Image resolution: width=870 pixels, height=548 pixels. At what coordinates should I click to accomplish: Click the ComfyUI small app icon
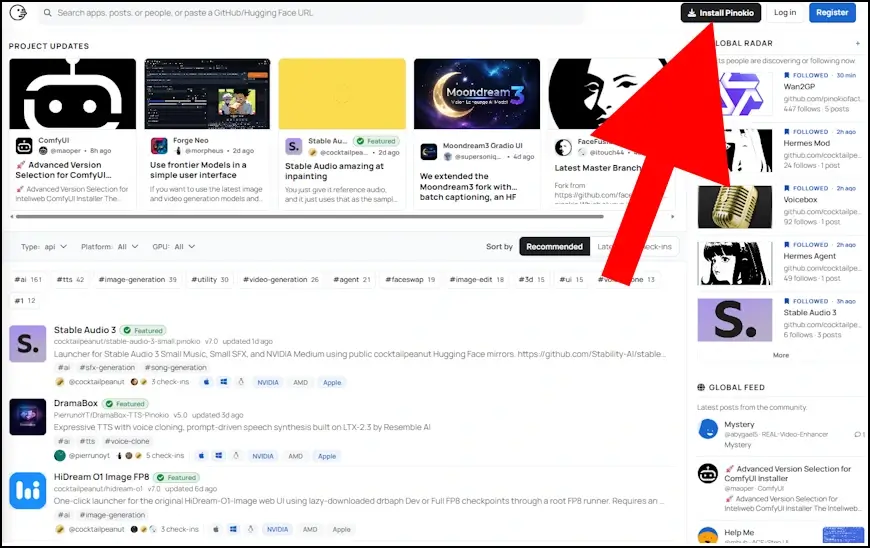(24, 146)
